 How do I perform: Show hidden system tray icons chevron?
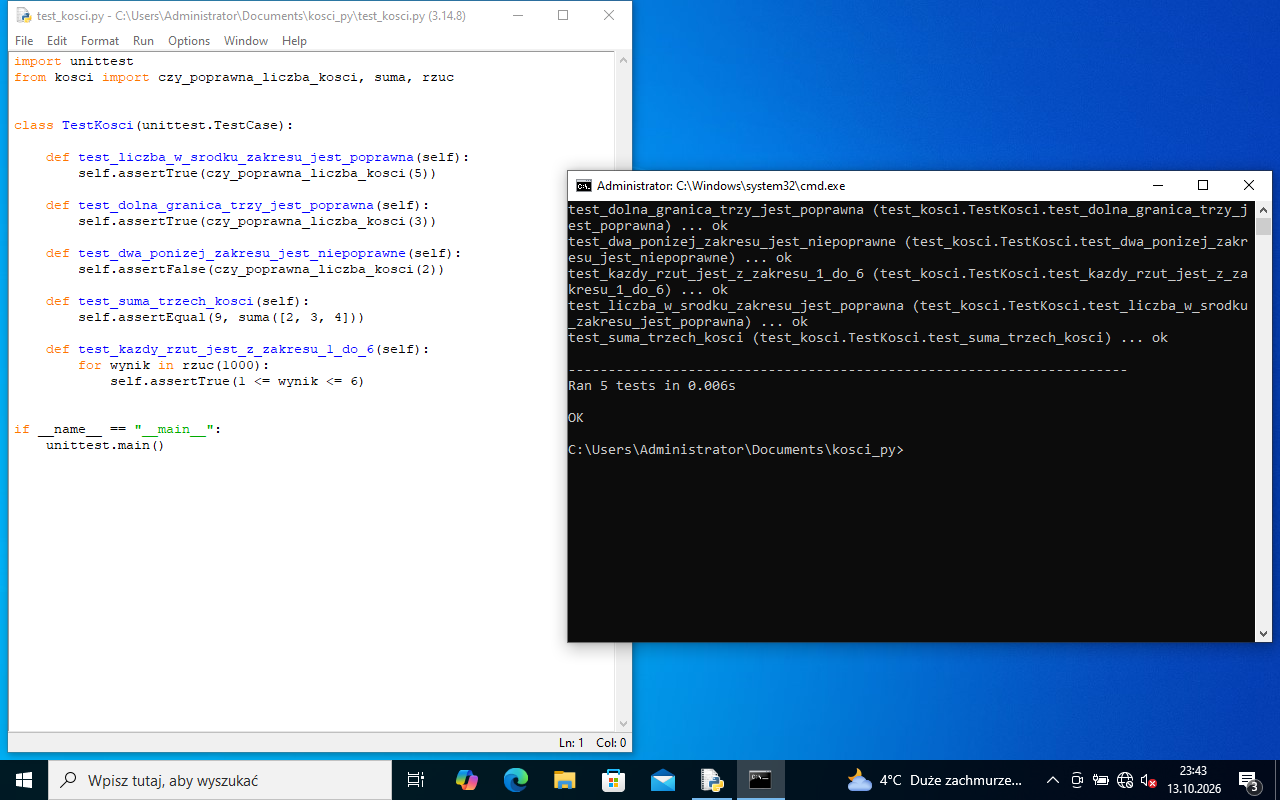(1052, 780)
